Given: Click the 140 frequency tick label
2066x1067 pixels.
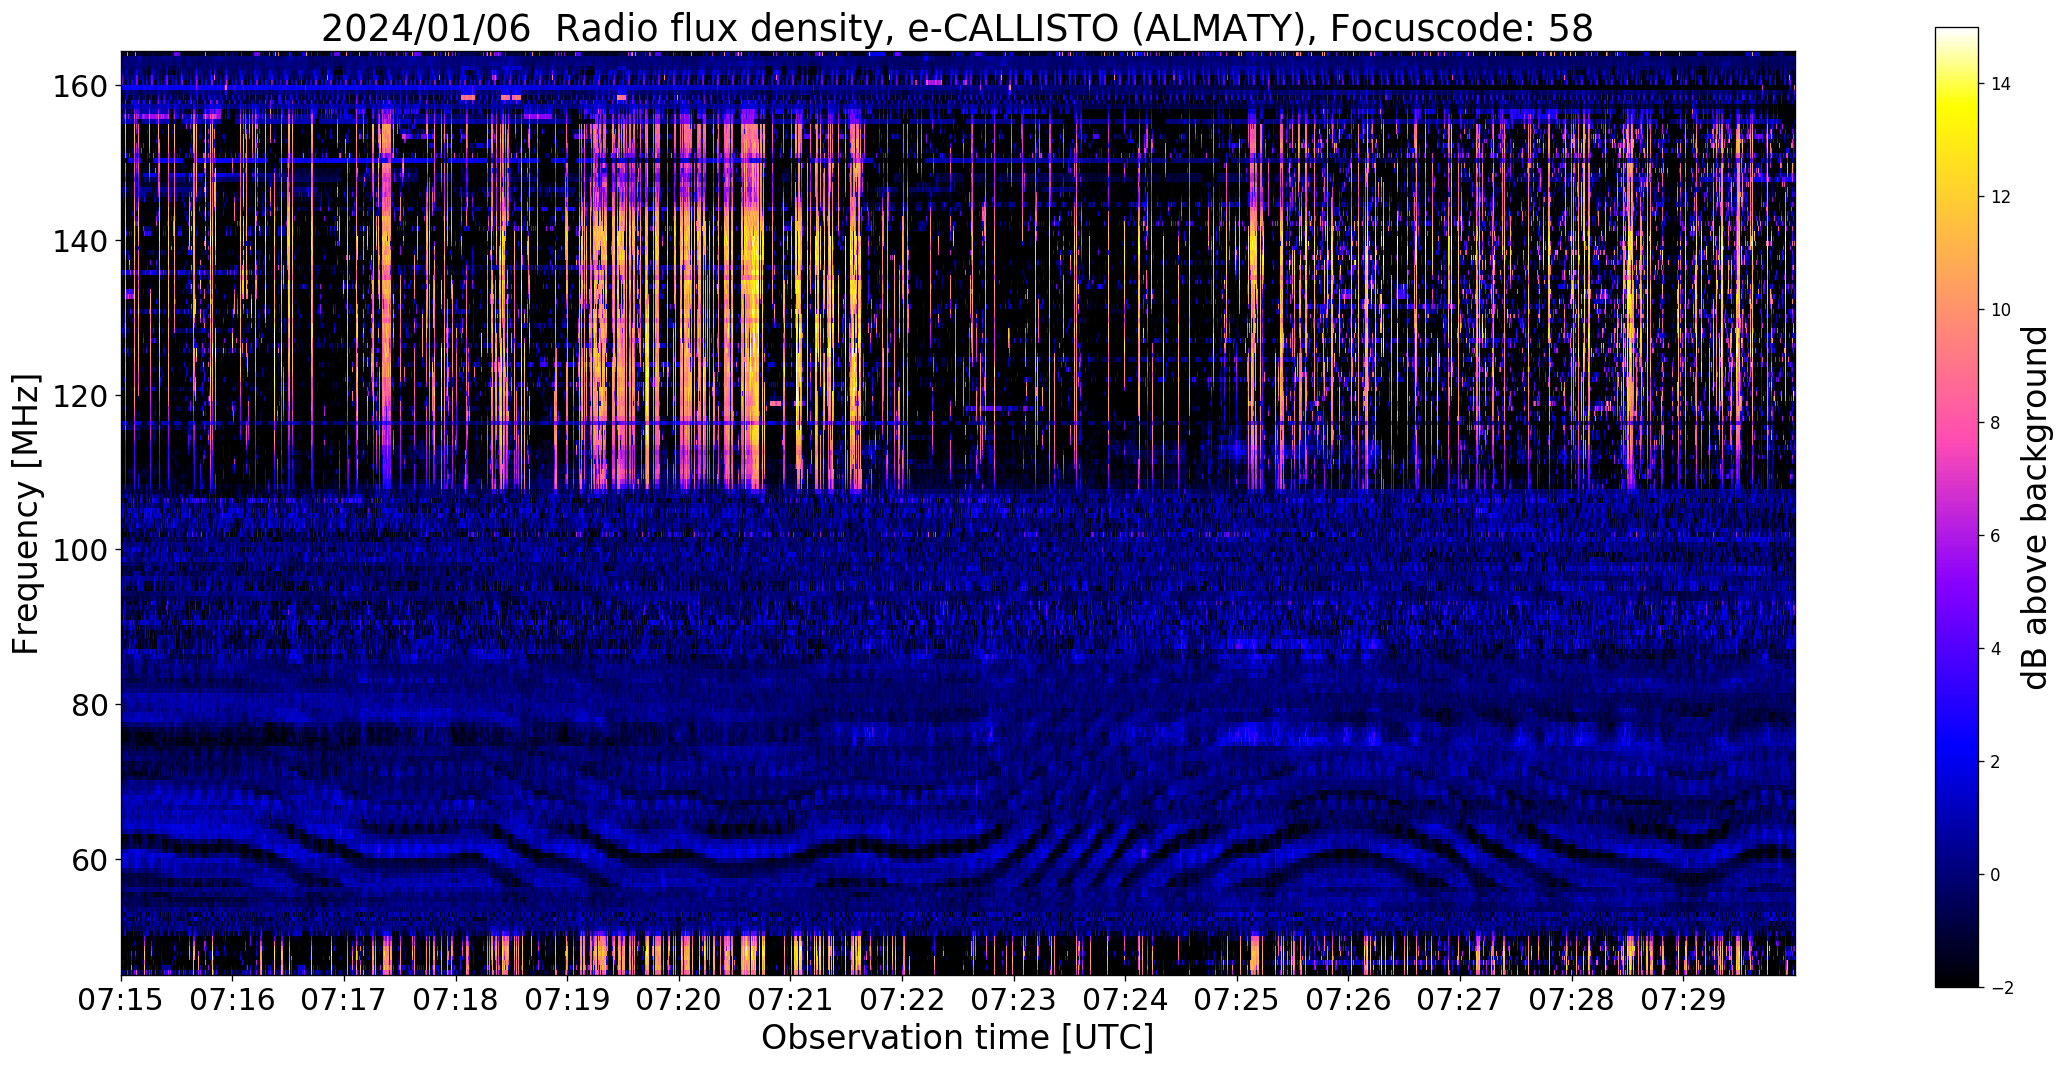Looking at the screenshot, I should pyautogui.click(x=79, y=241).
